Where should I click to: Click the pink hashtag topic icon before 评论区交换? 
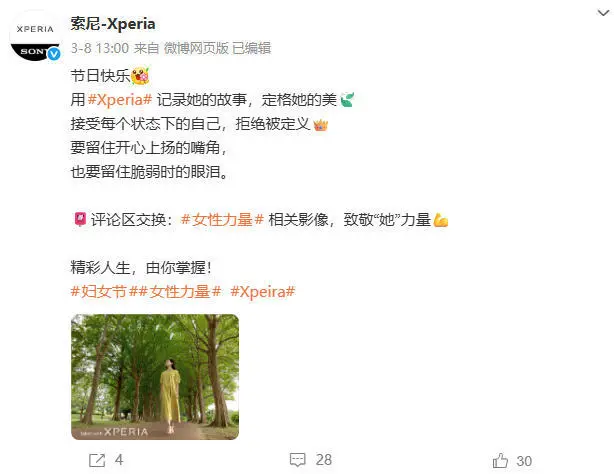click(x=80, y=219)
